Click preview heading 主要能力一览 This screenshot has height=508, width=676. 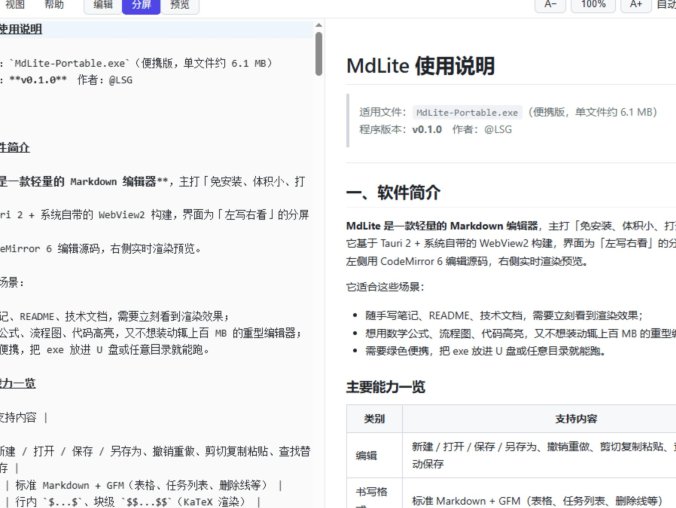coord(385,387)
